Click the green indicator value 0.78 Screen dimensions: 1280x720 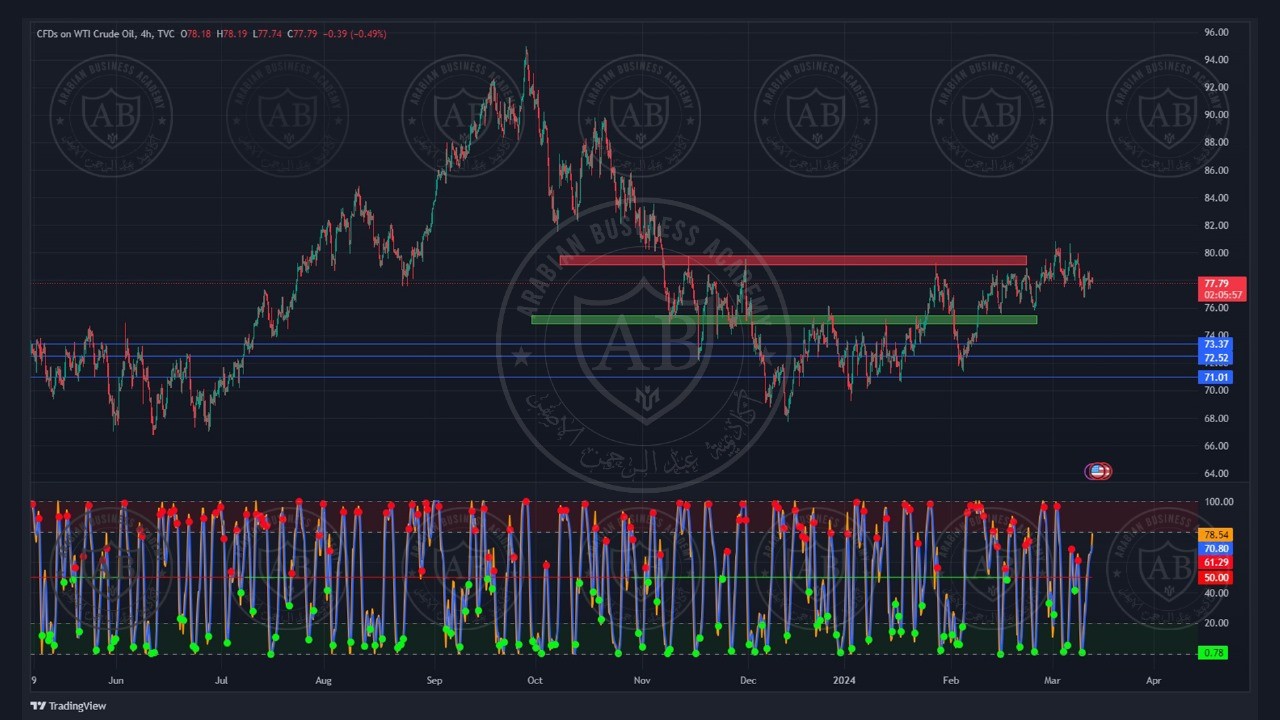(1214, 653)
